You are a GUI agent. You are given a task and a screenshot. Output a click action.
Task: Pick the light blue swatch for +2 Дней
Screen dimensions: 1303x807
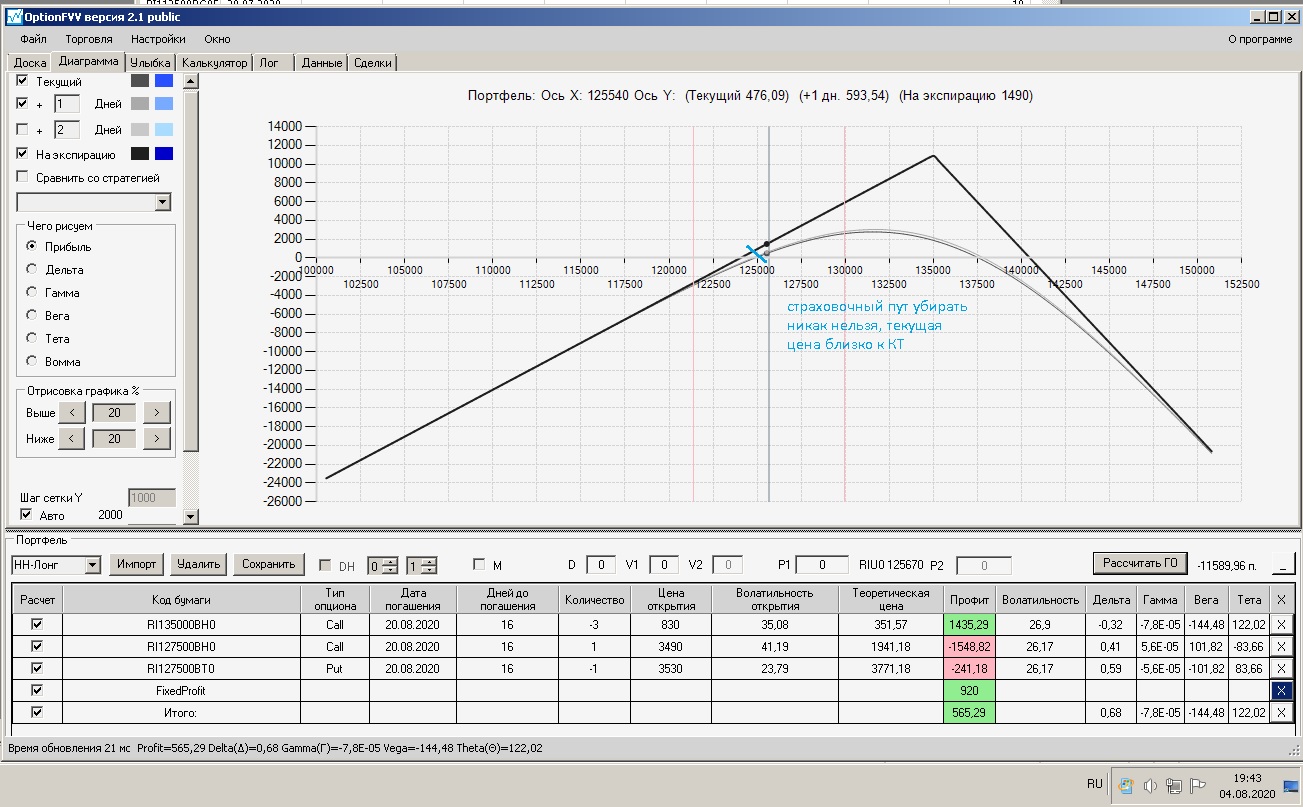point(164,129)
